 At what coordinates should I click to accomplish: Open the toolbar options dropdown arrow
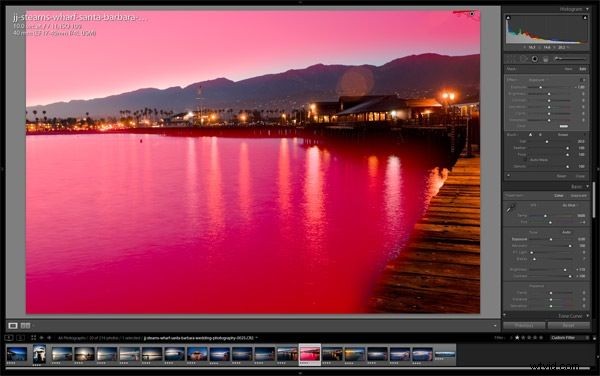pos(494,326)
